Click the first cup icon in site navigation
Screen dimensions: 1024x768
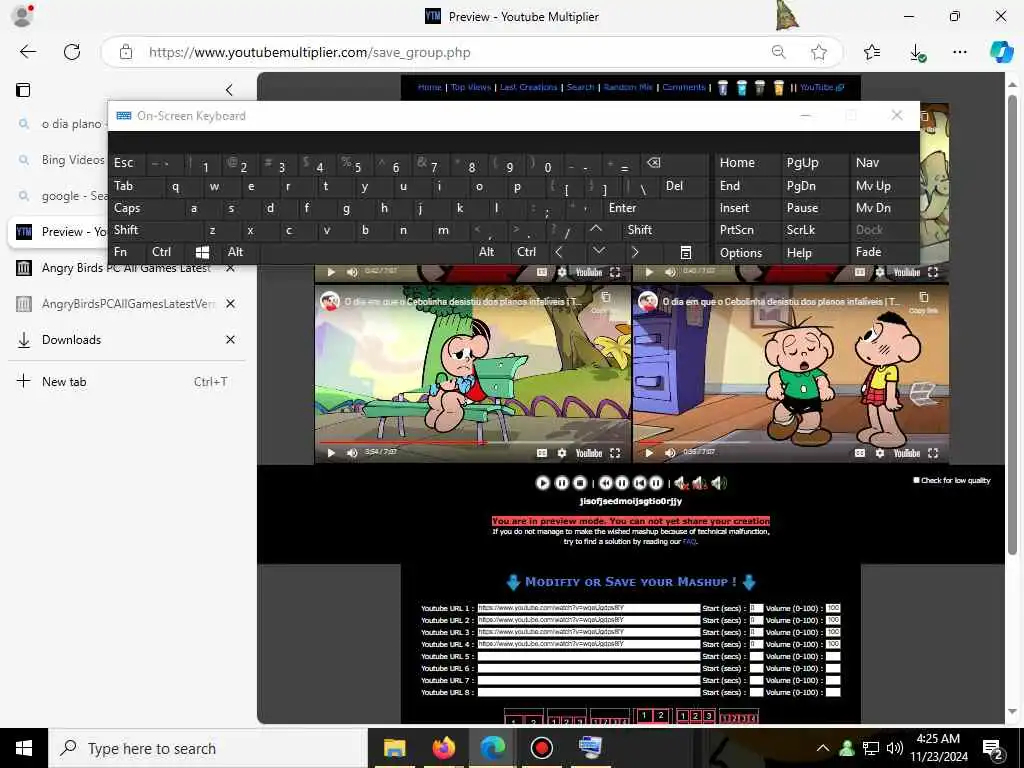point(722,88)
